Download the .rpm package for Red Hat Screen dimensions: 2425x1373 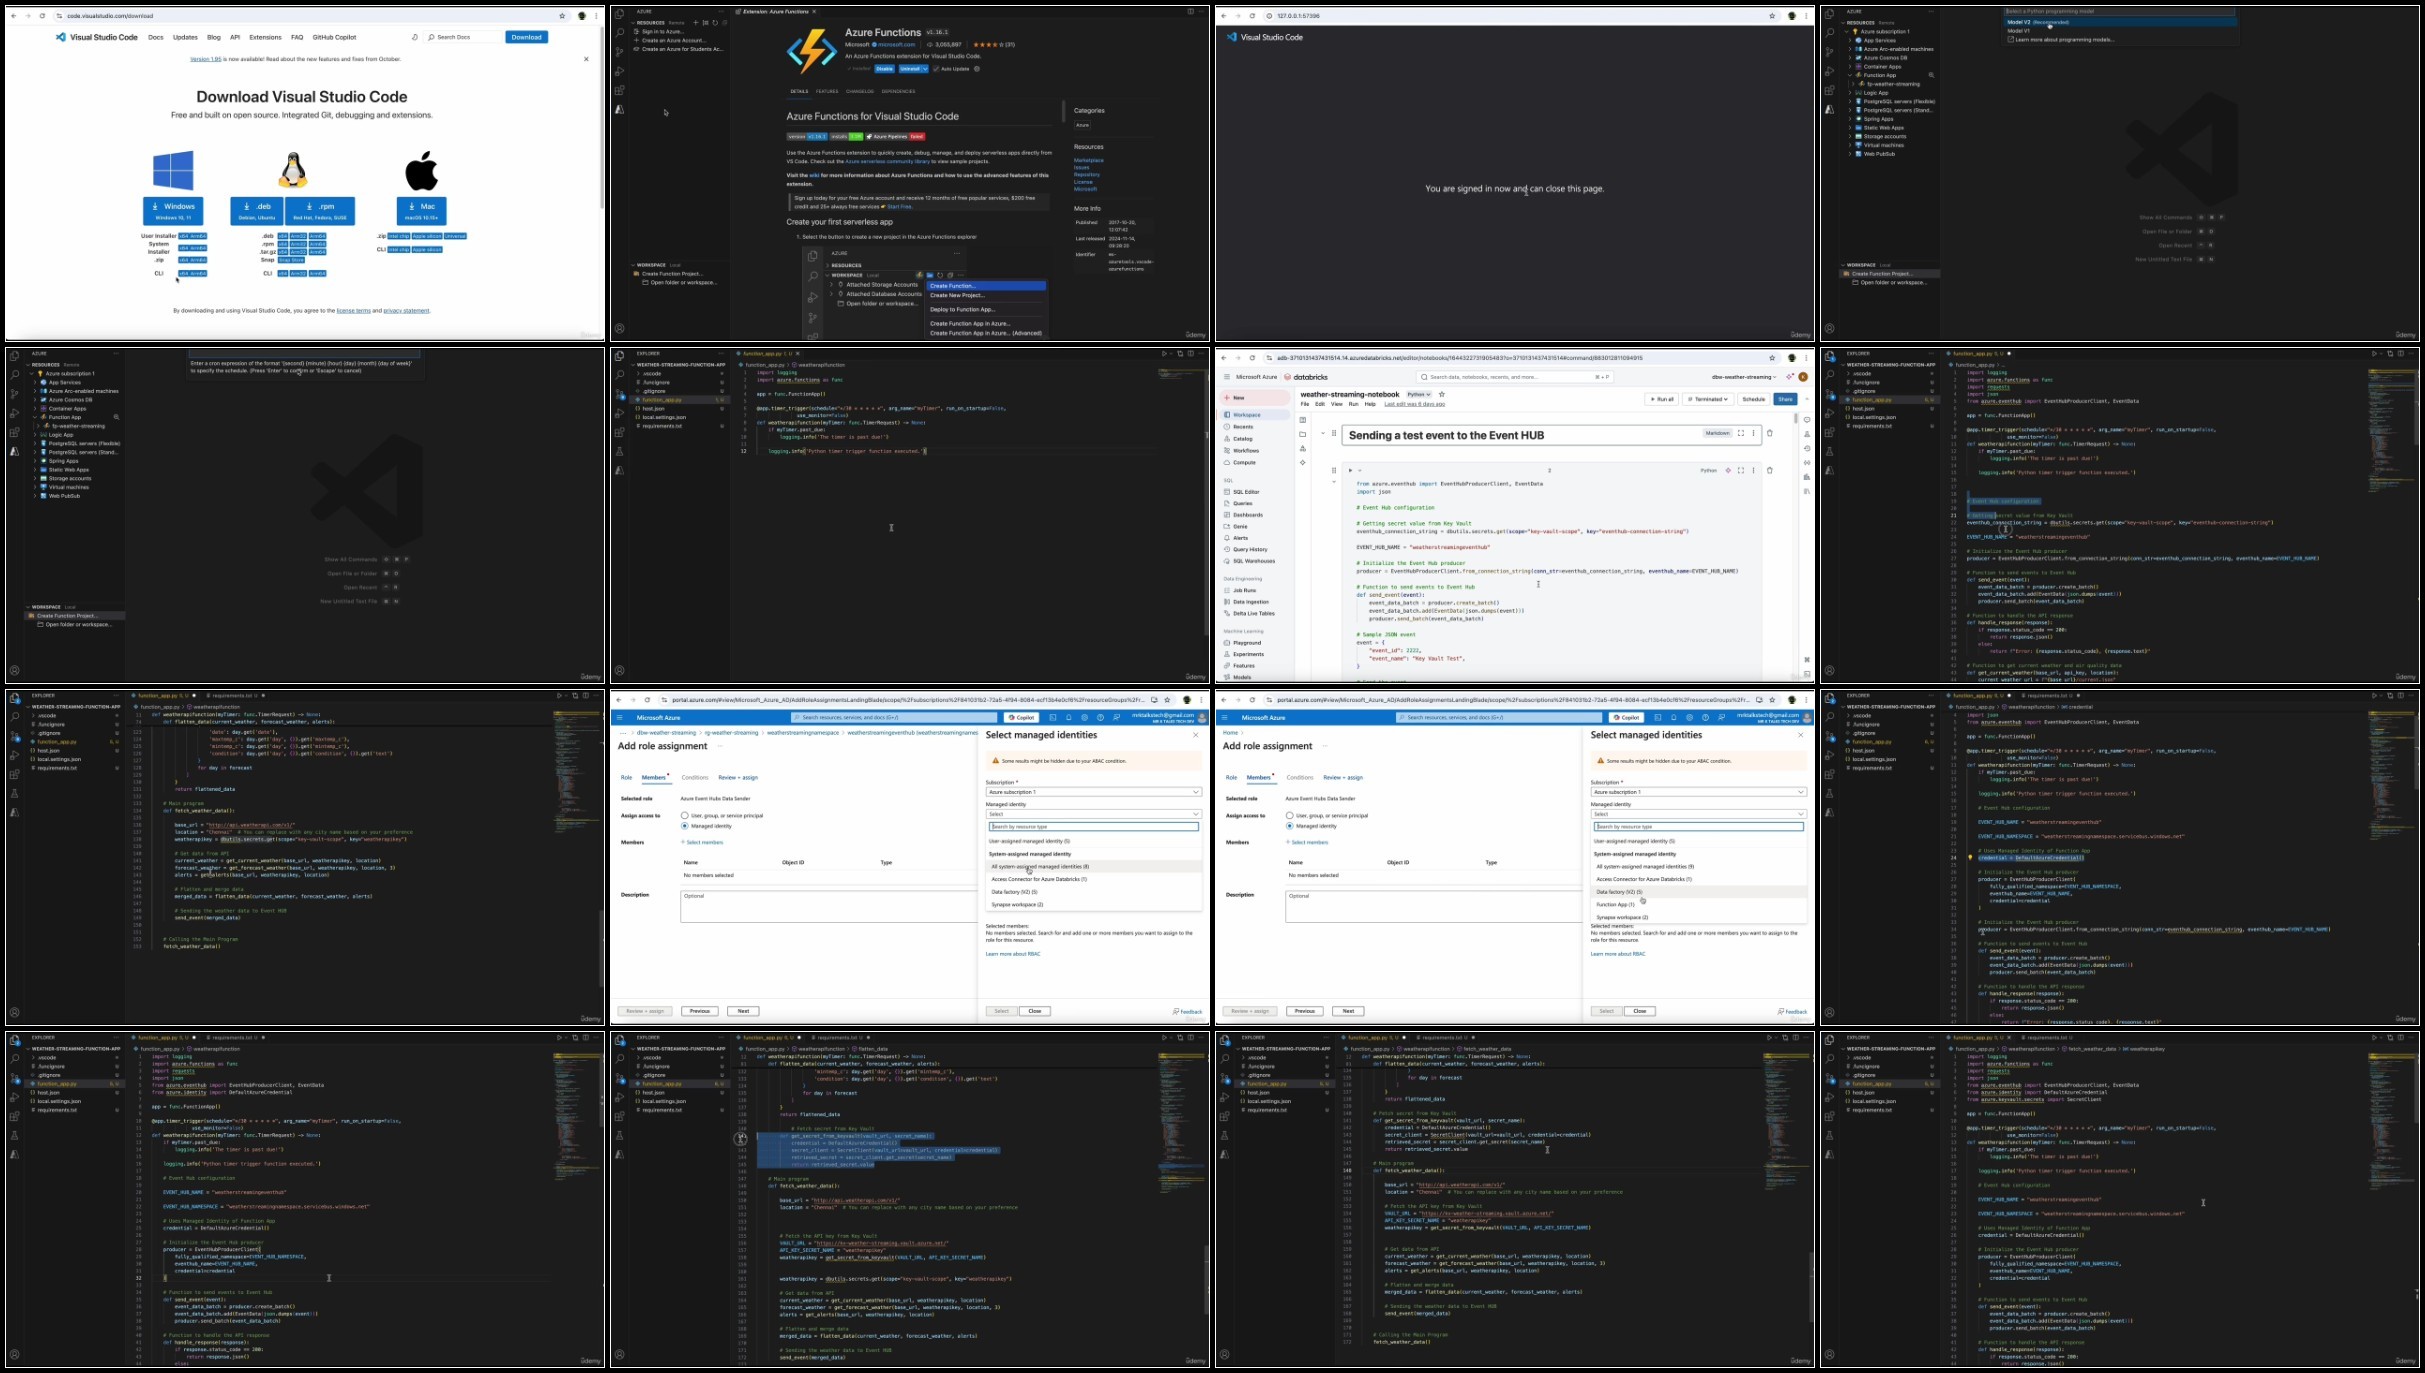(320, 210)
